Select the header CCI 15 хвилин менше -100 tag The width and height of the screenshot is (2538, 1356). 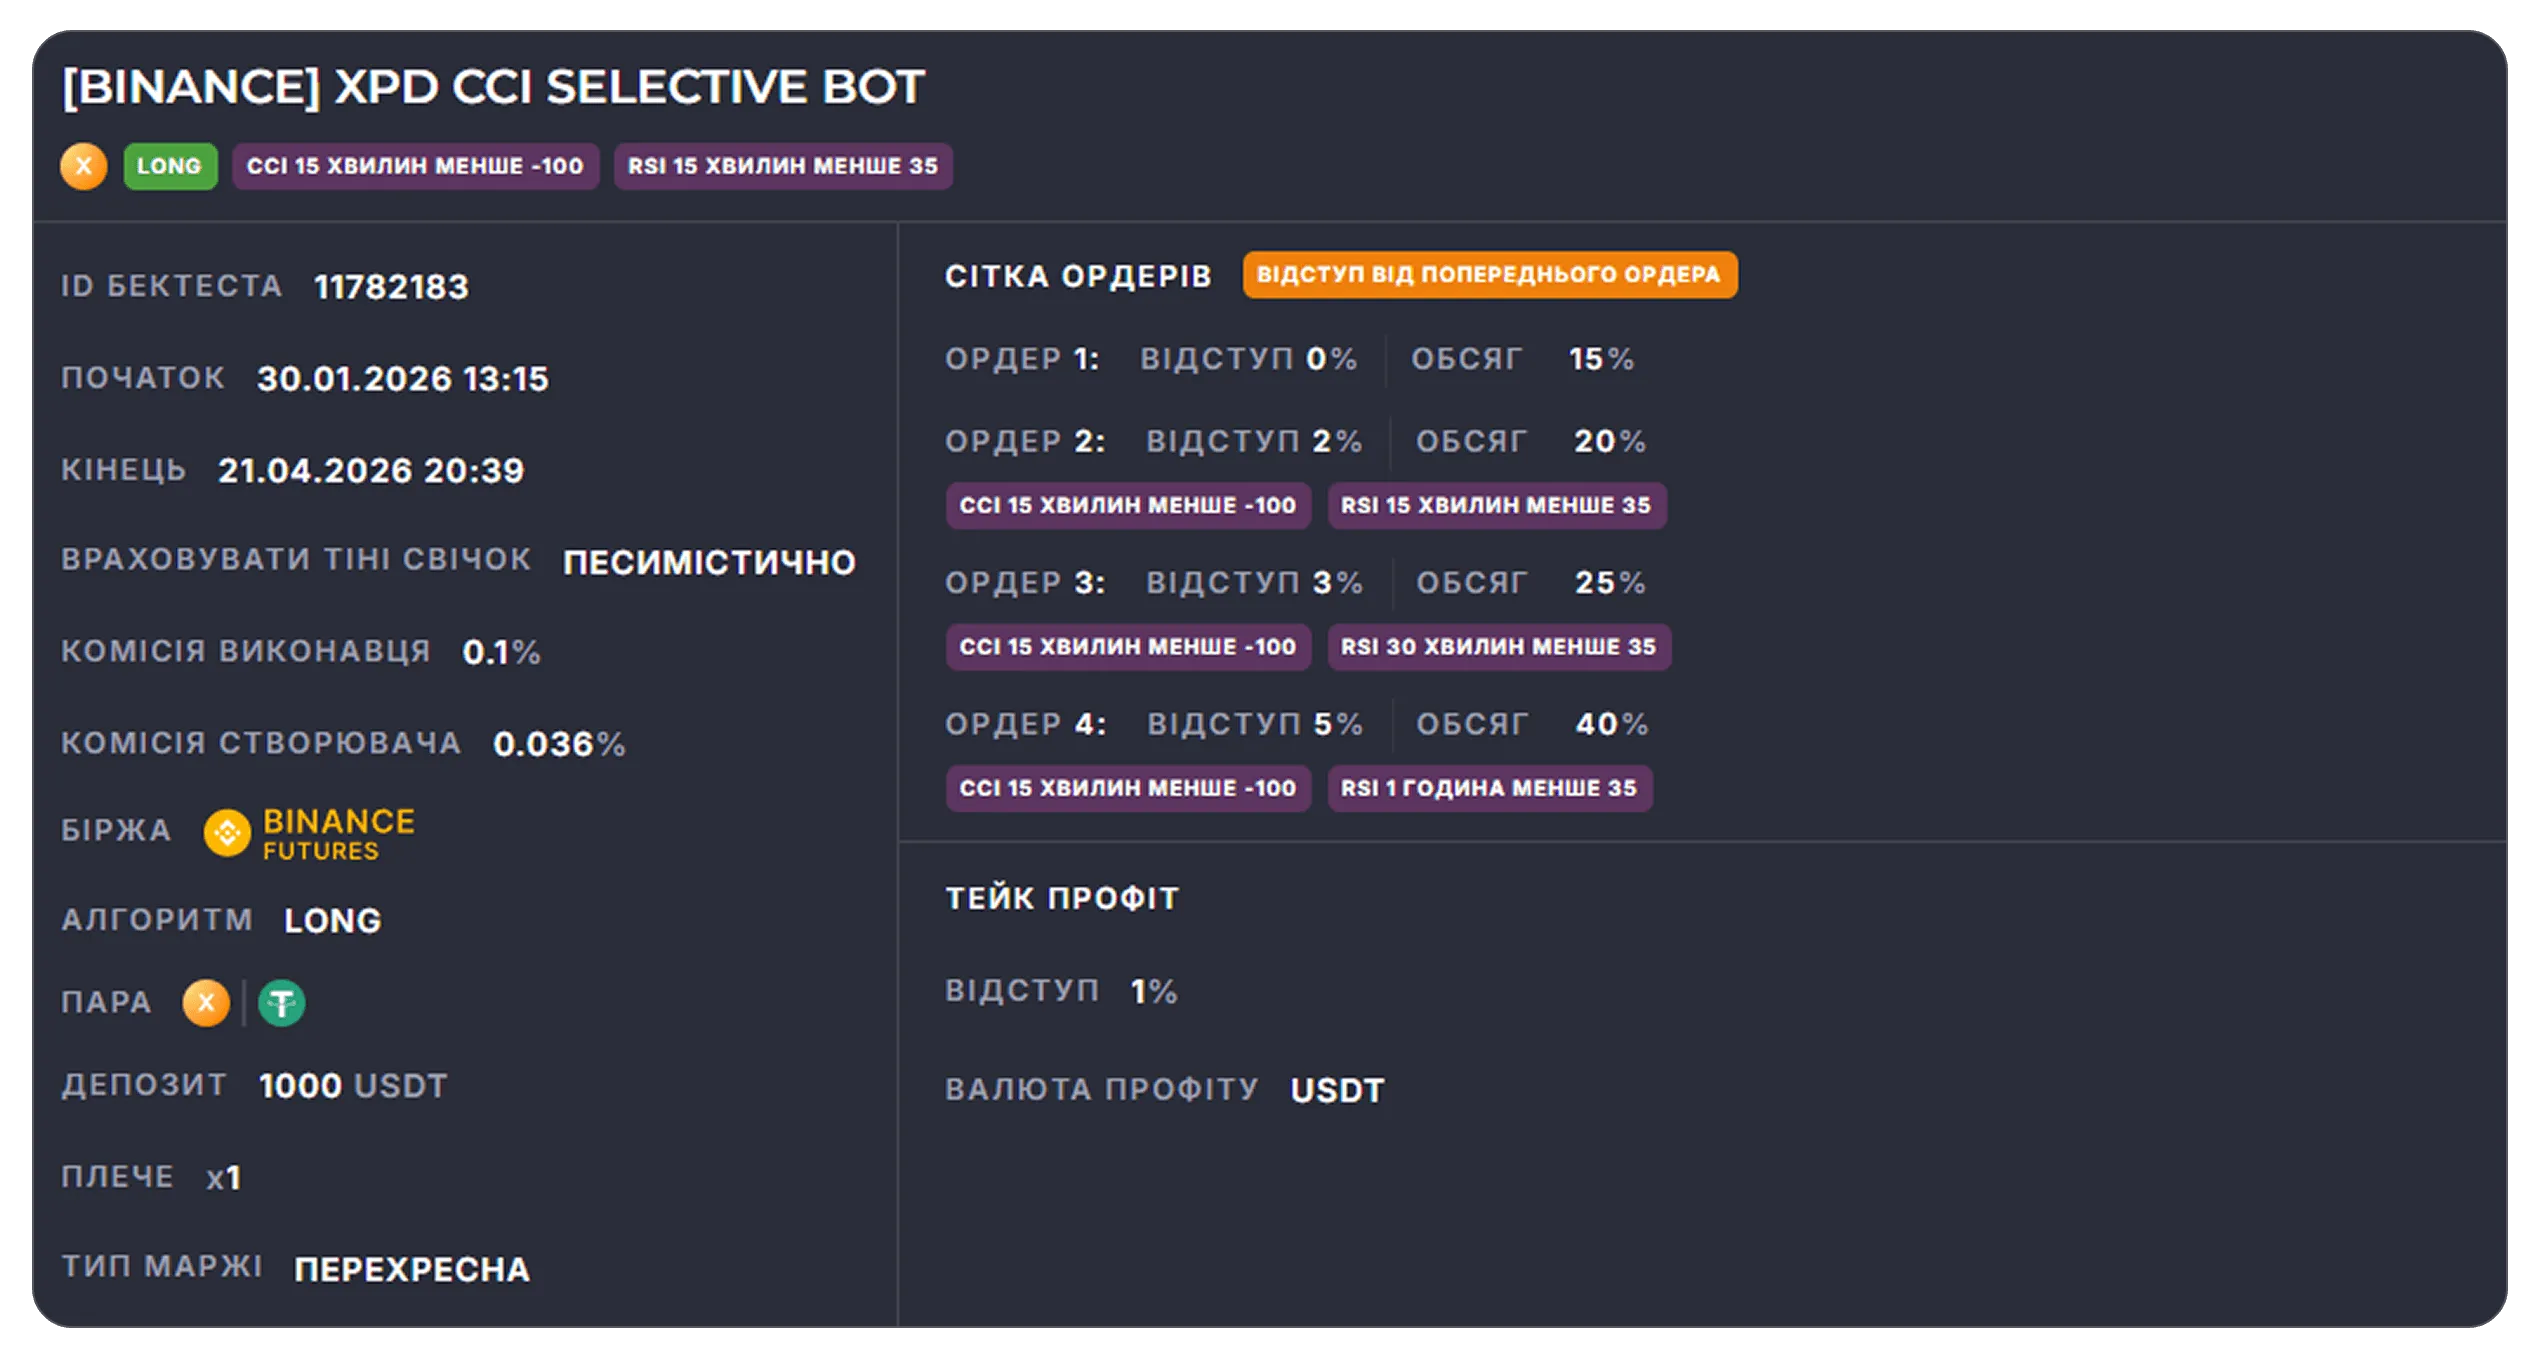pyautogui.click(x=415, y=166)
